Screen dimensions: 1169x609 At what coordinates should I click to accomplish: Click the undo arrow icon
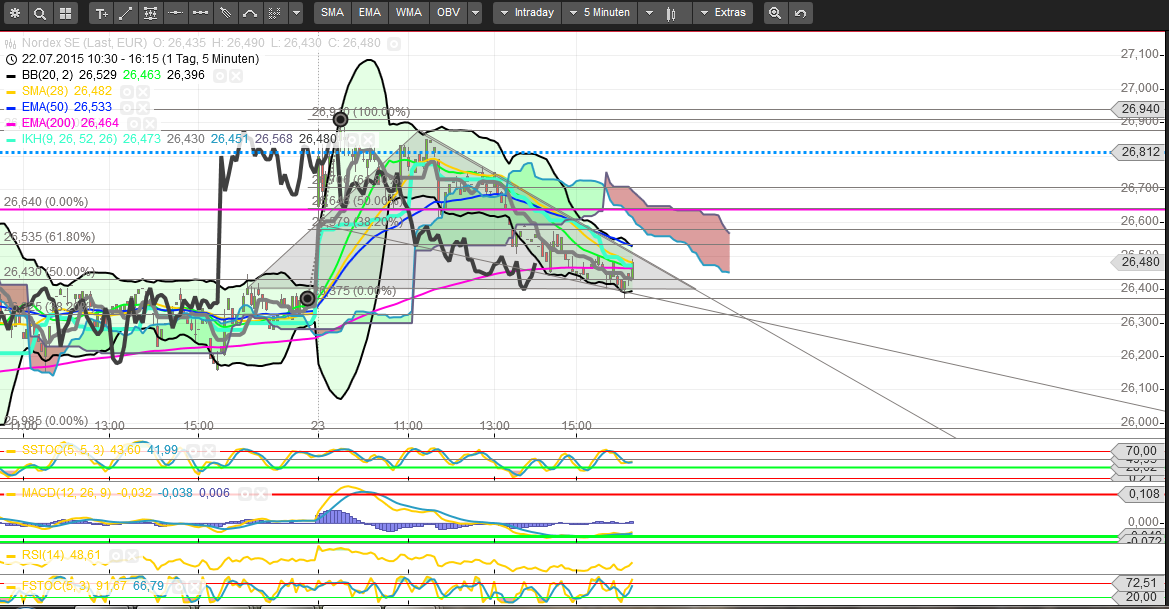[x=800, y=13]
